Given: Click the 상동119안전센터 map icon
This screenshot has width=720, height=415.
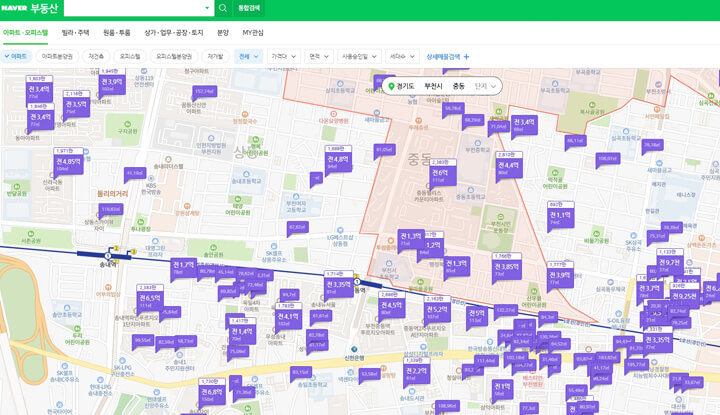Looking at the screenshot, I should tap(144, 71).
